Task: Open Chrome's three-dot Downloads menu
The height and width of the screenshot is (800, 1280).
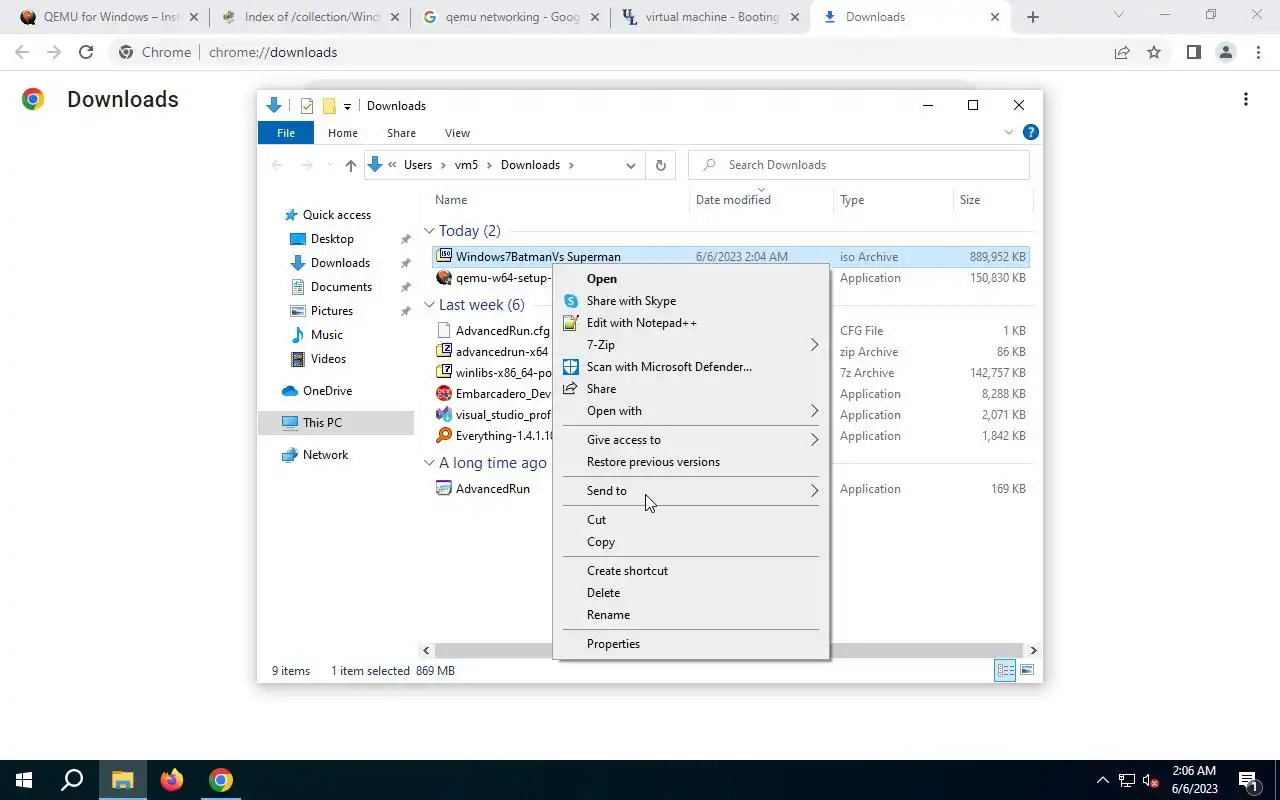Action: tap(1245, 99)
